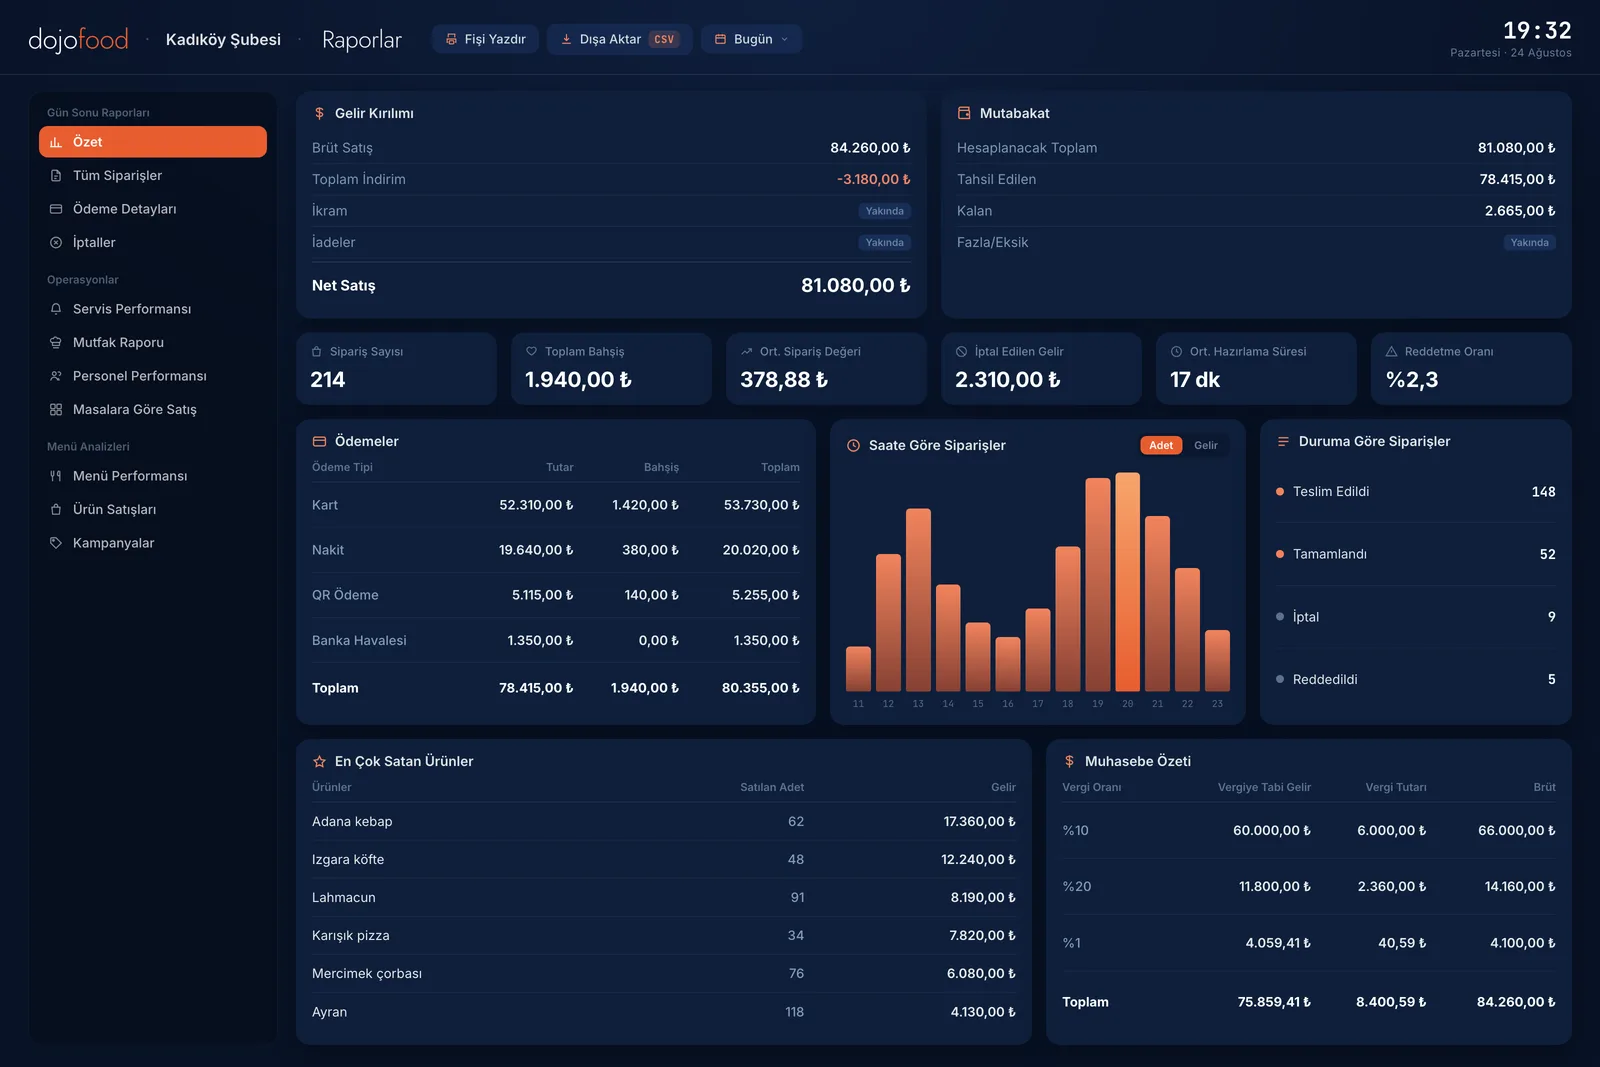Click the Fişi Yazdır button
The height and width of the screenshot is (1067, 1600).
click(x=486, y=39)
